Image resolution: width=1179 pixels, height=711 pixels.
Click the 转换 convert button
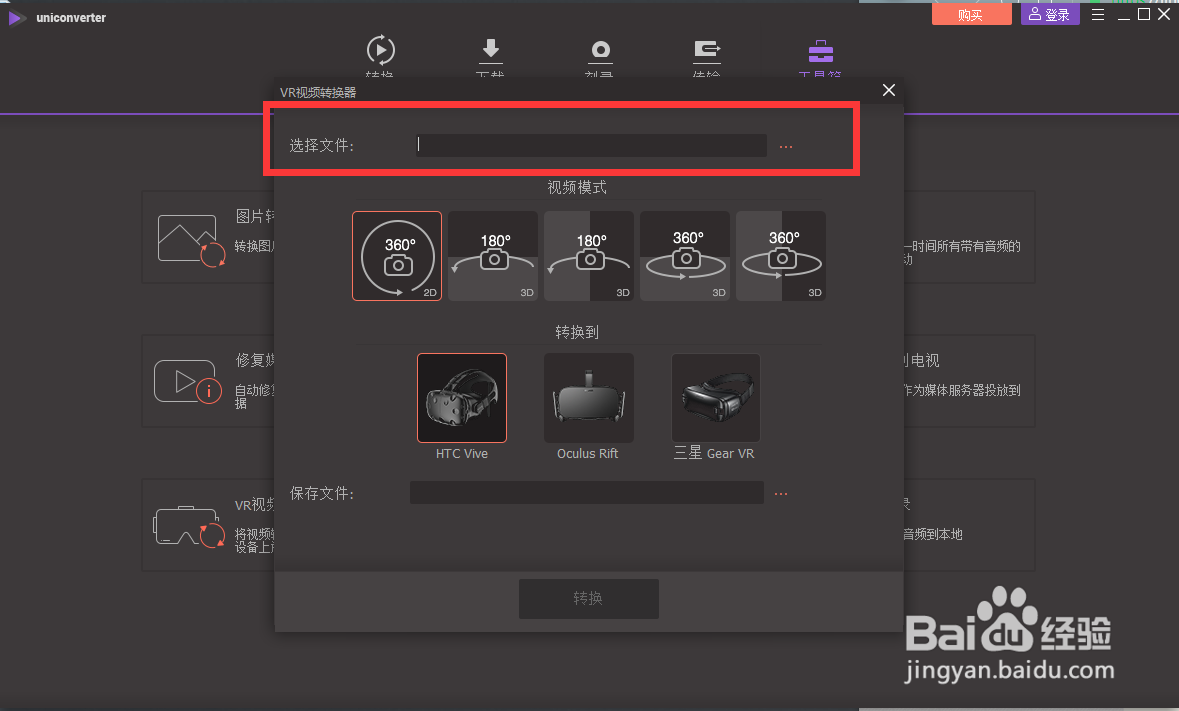click(x=589, y=598)
